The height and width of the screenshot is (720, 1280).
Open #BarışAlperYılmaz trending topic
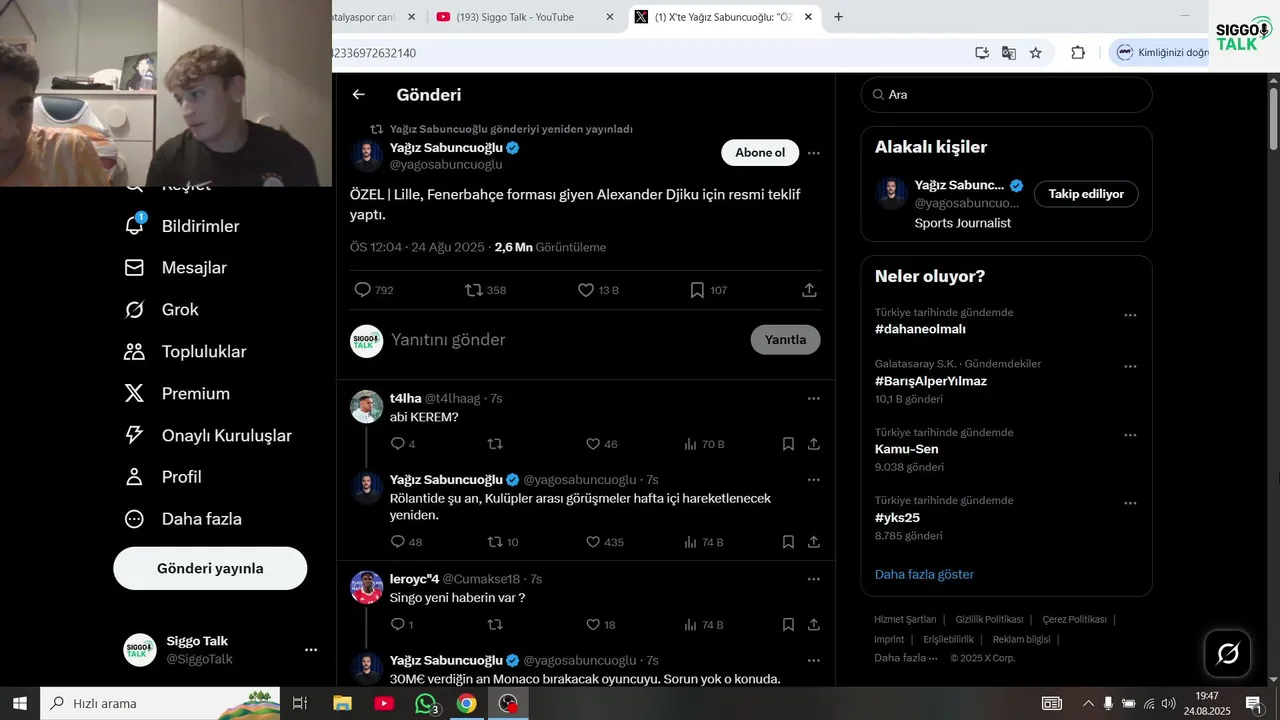coord(931,381)
